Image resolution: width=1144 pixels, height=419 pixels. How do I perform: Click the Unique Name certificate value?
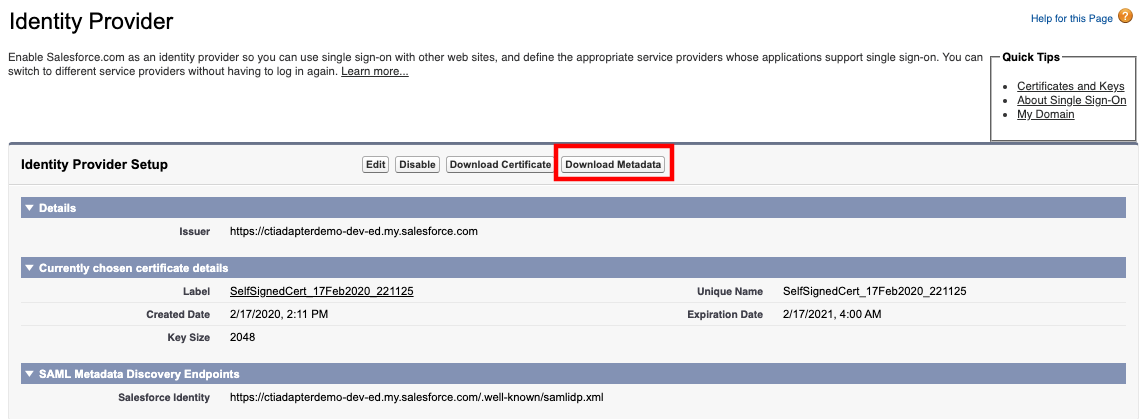[x=874, y=291]
